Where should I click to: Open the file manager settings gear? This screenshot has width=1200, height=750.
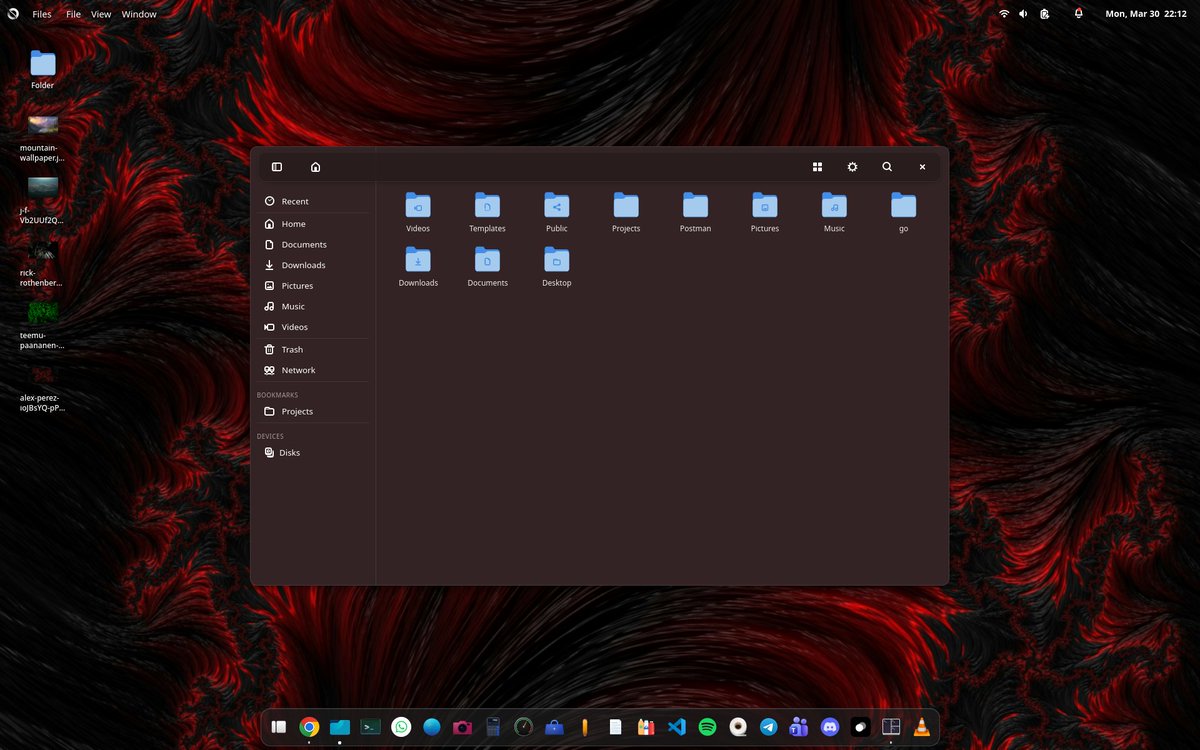point(851,166)
